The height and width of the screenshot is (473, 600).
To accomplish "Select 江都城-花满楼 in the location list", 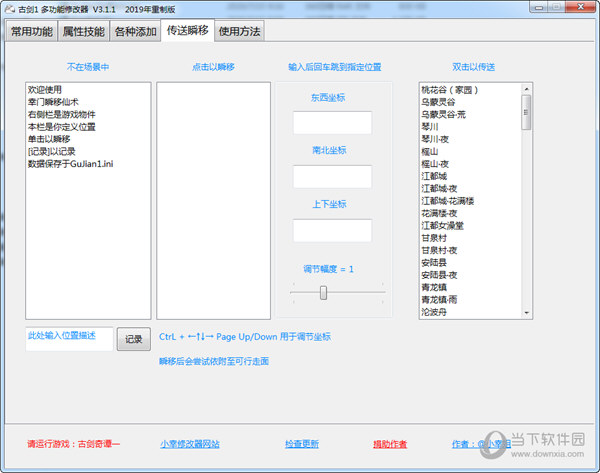I will [x=455, y=201].
